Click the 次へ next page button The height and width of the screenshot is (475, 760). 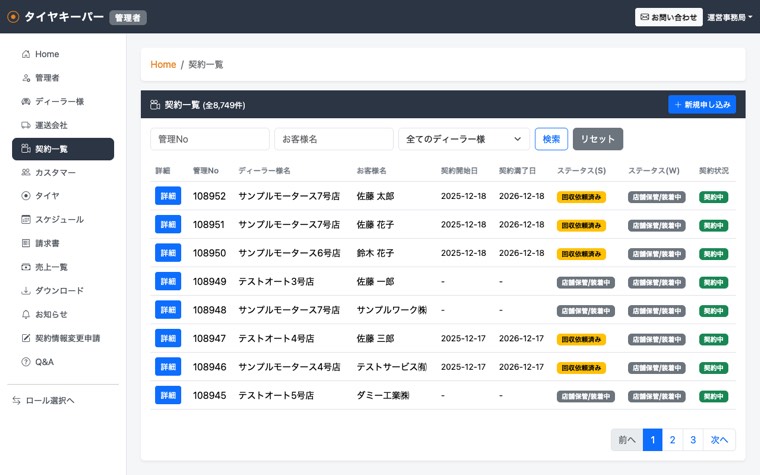[719, 440]
